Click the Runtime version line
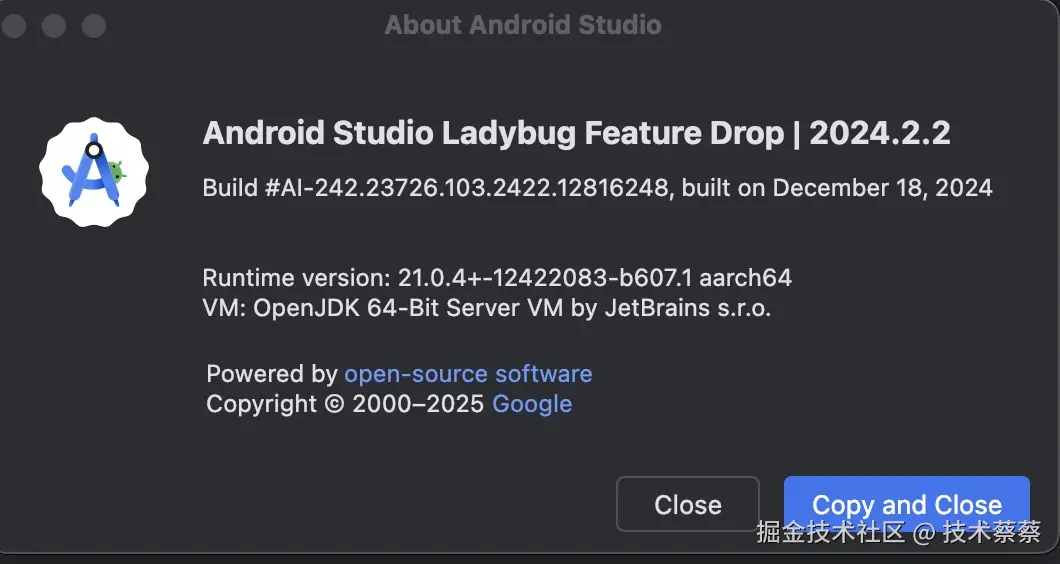Screen dimensions: 1060x564 pyautogui.click(x=497, y=278)
